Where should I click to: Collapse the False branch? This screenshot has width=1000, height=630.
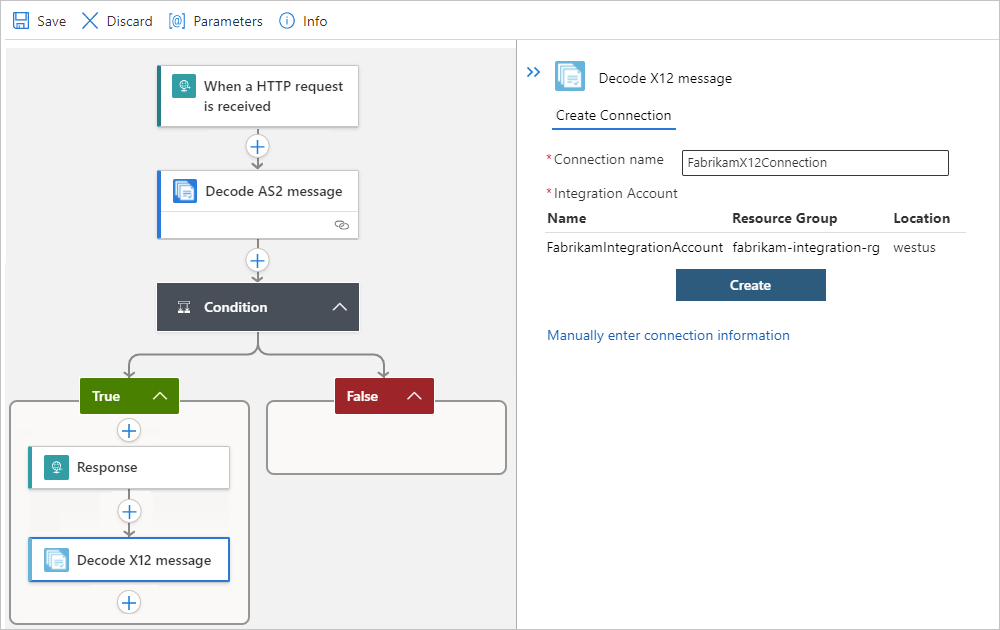(x=415, y=396)
